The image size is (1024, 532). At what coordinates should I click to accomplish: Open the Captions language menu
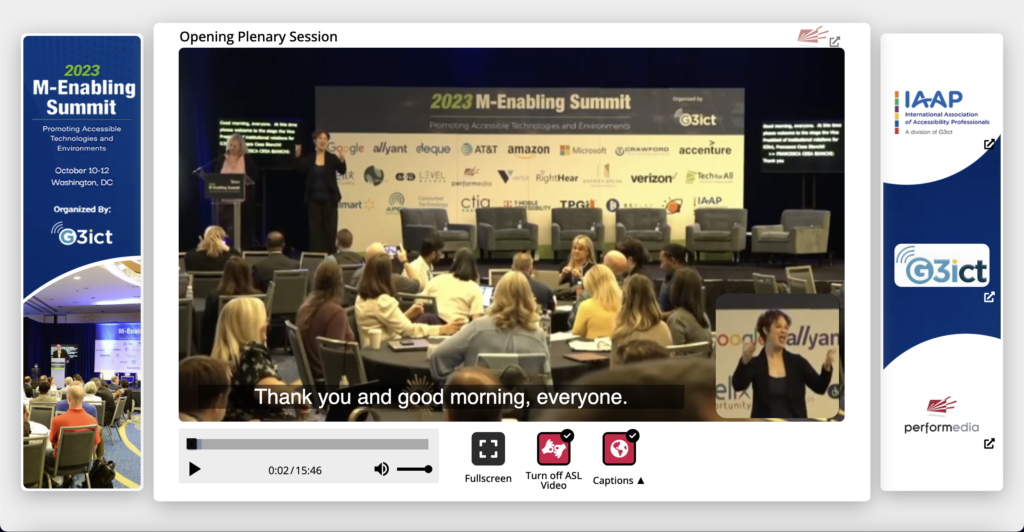pyautogui.click(x=618, y=448)
